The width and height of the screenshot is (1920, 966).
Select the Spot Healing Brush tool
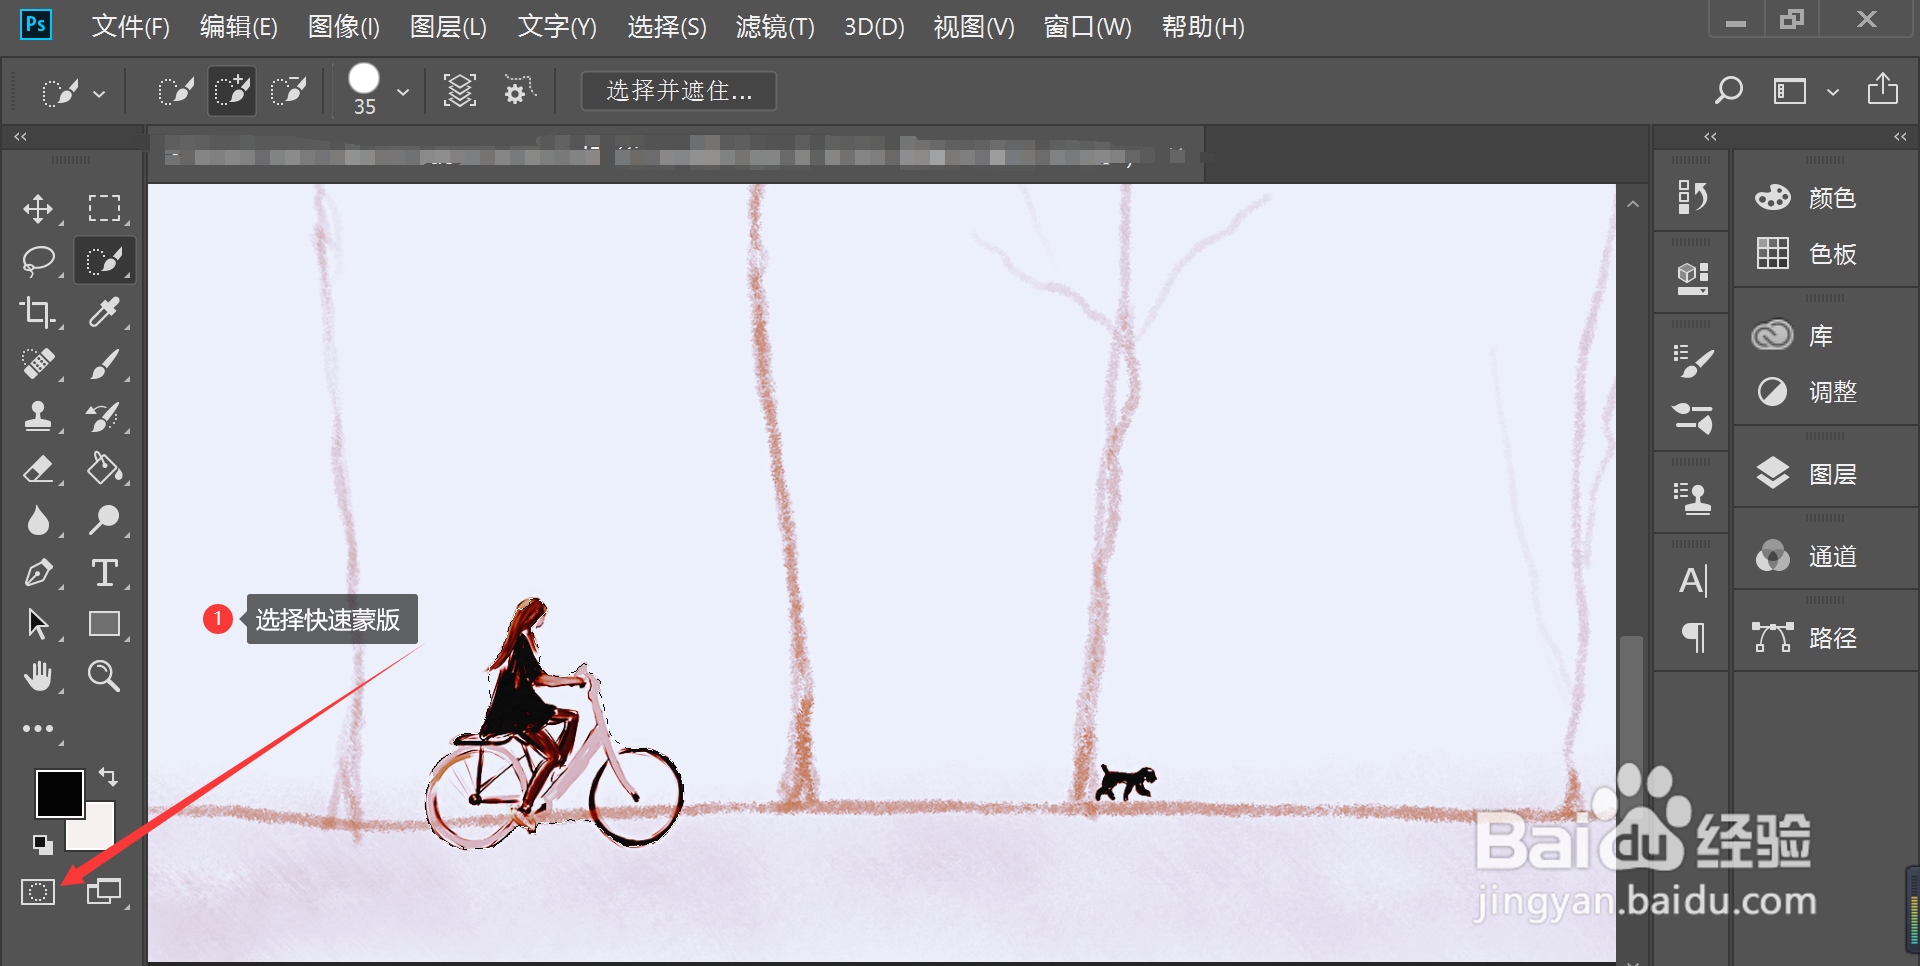click(x=38, y=364)
